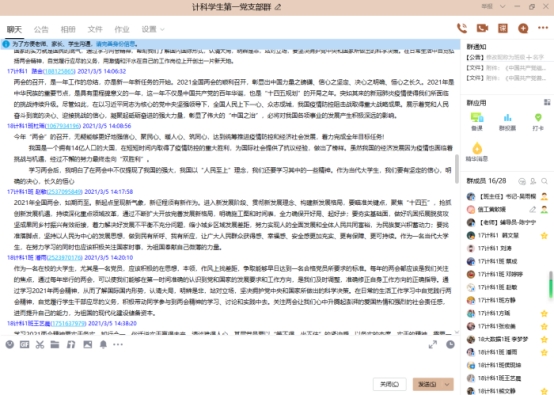Search the group members list
Viewport: 554px width, 395px height.
544,181
